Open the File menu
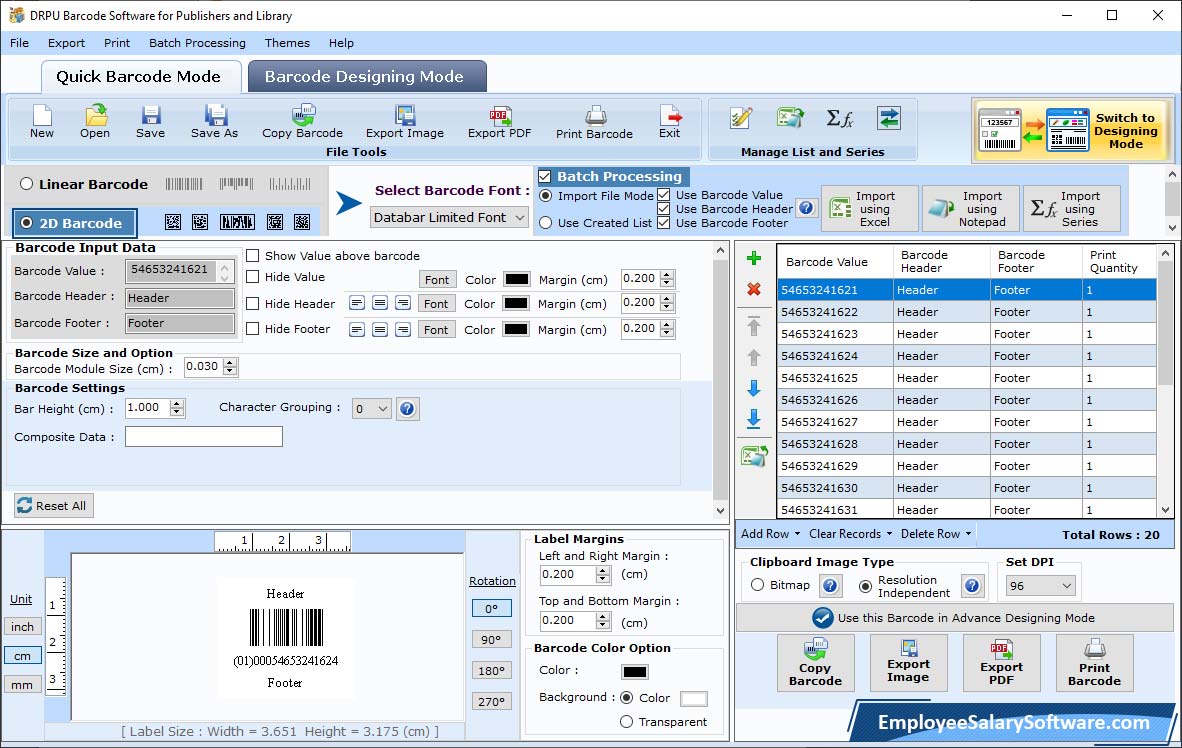The width and height of the screenshot is (1182, 748). 20,43
